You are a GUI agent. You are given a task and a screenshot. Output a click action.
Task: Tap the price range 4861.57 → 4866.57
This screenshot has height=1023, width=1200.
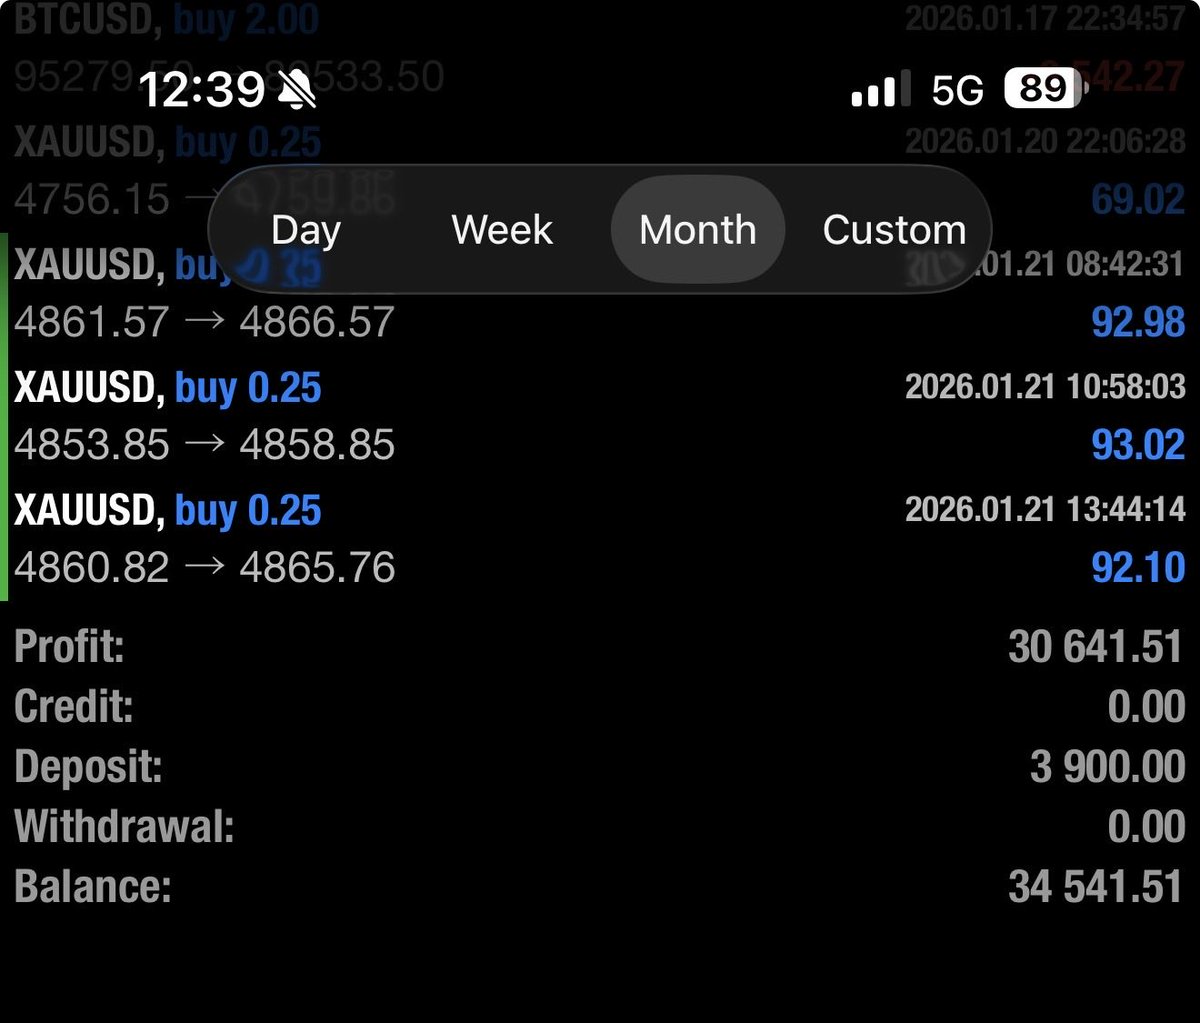[x=204, y=322]
